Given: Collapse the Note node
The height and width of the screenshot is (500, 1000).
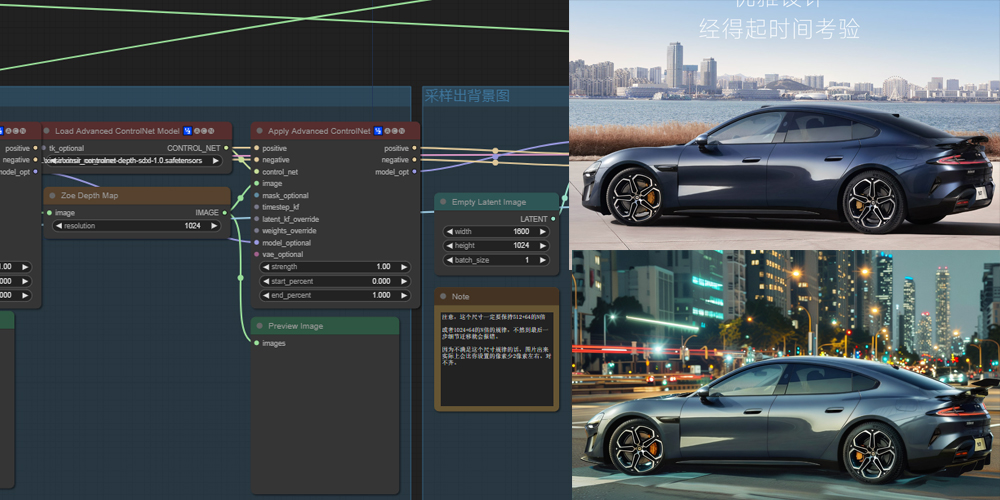Looking at the screenshot, I should pos(443,296).
